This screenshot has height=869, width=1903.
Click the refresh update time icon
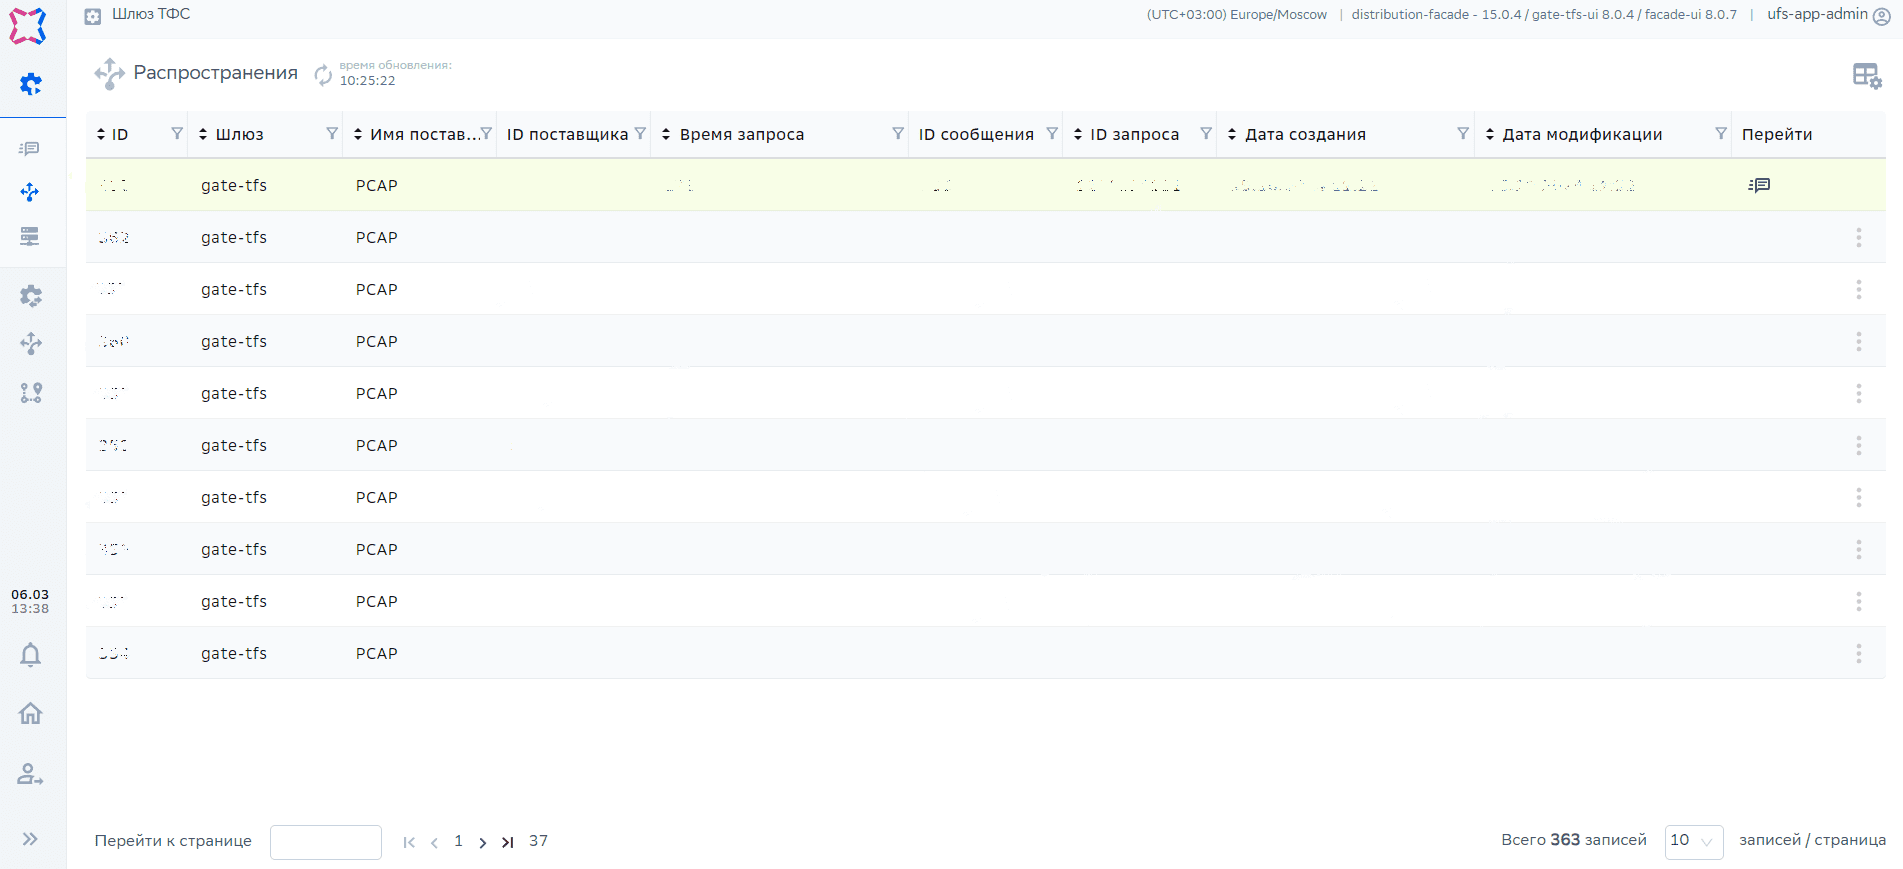click(323, 75)
